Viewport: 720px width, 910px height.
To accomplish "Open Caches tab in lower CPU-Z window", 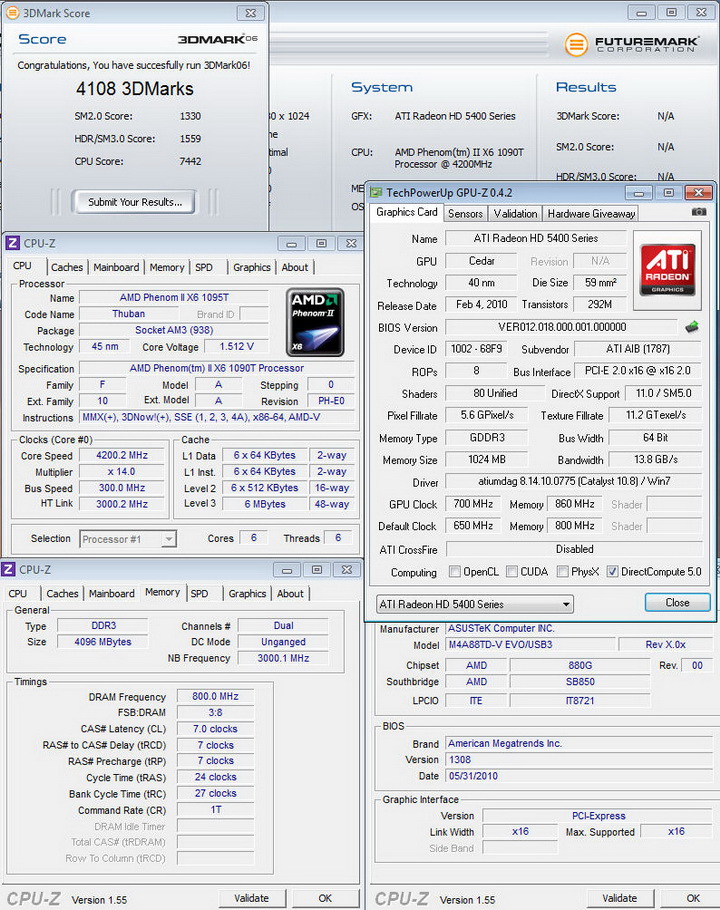I will (62, 594).
